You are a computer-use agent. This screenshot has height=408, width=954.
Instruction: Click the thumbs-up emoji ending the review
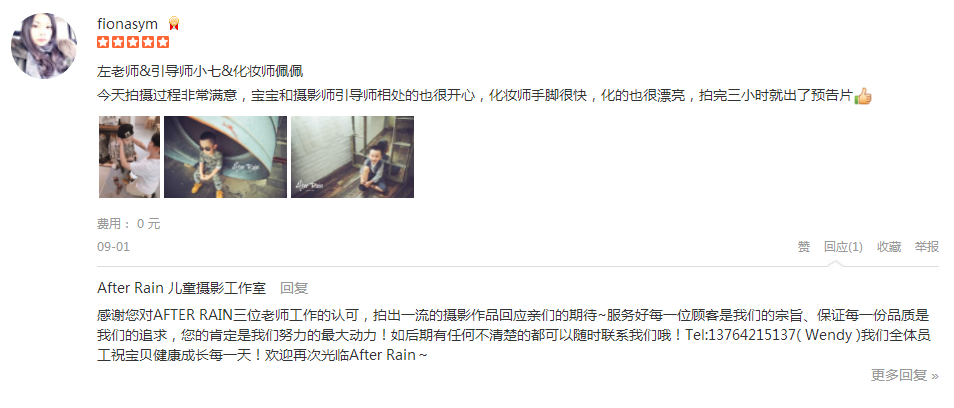[x=863, y=96]
